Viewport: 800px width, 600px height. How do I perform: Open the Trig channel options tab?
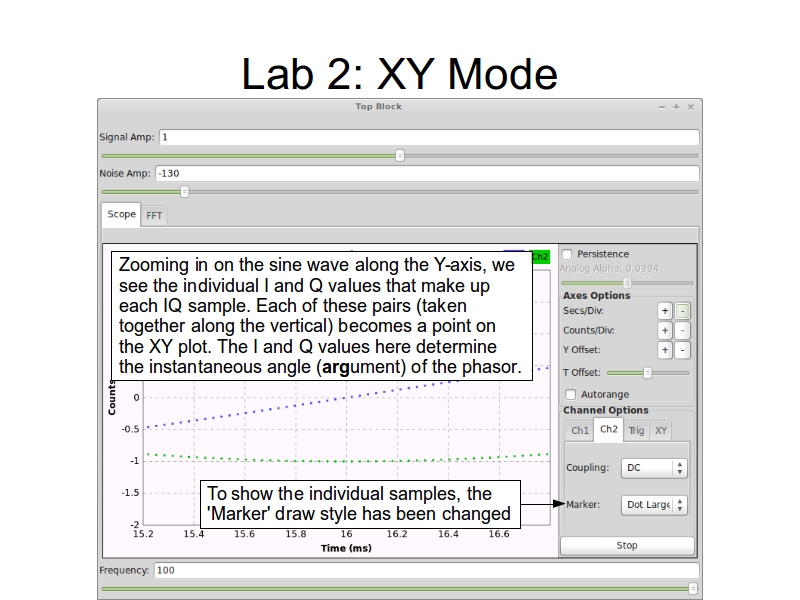tap(636, 431)
